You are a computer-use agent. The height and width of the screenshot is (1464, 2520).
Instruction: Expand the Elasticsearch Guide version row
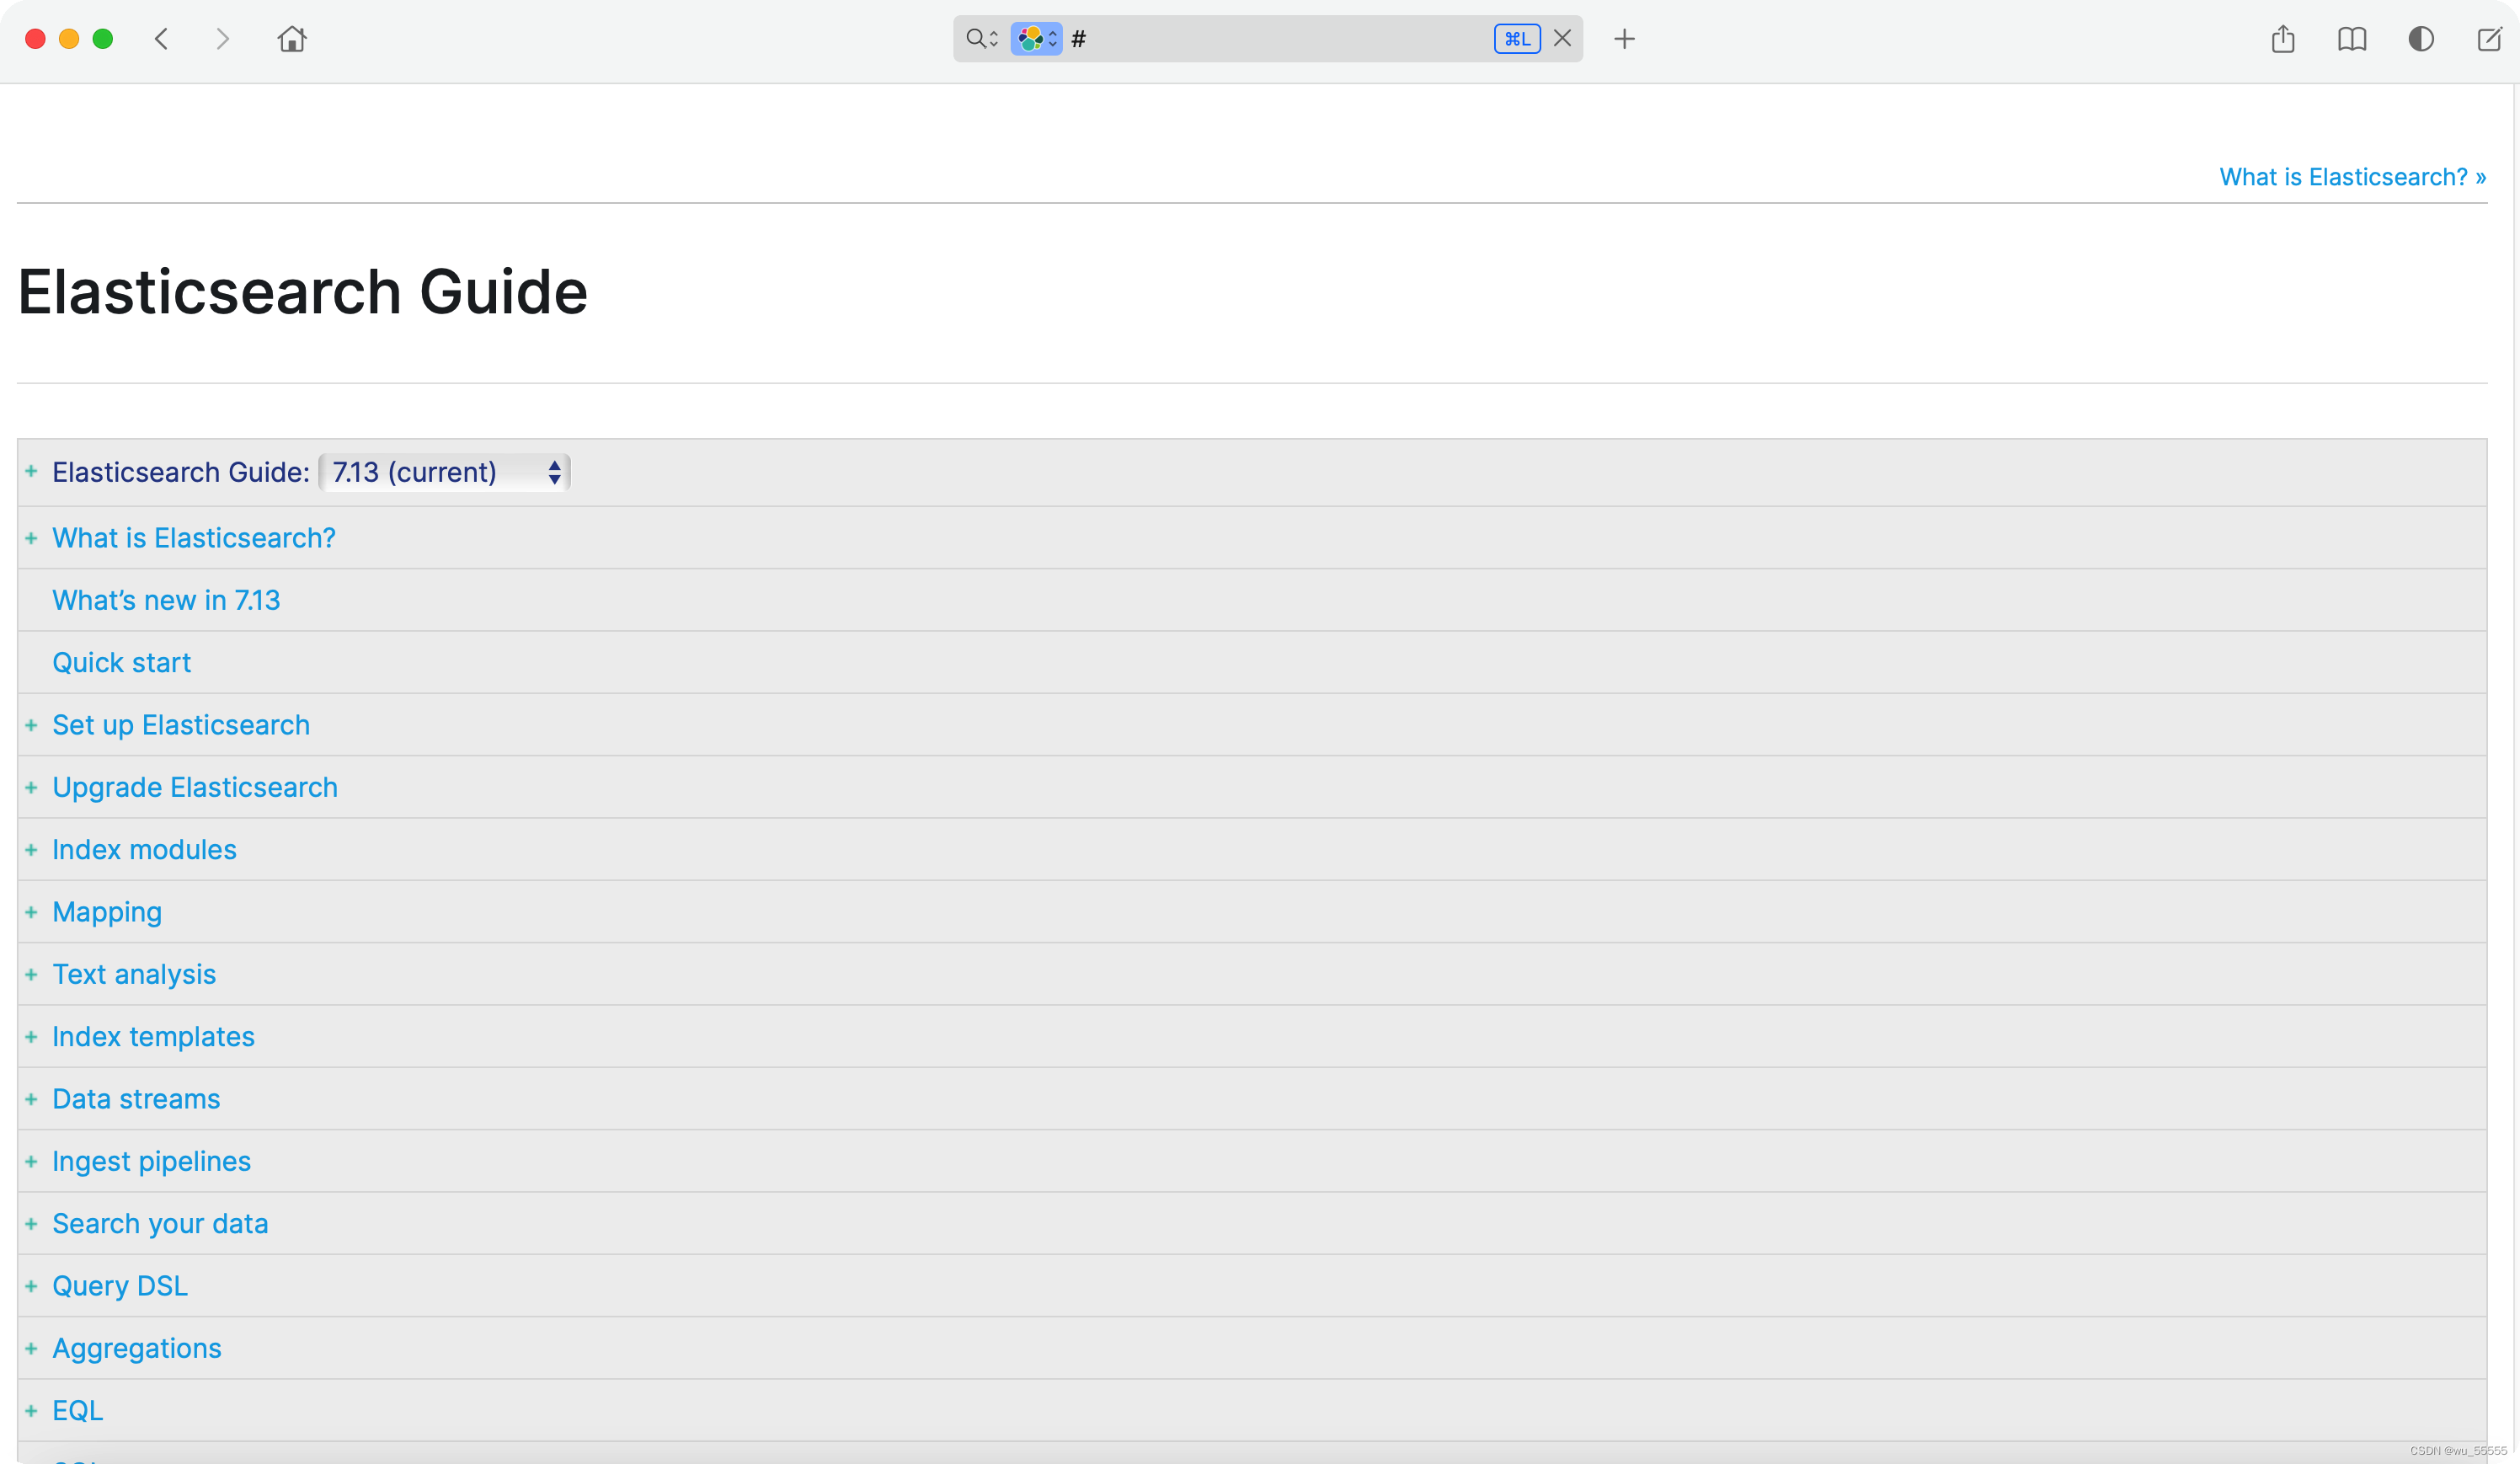tap(31, 471)
